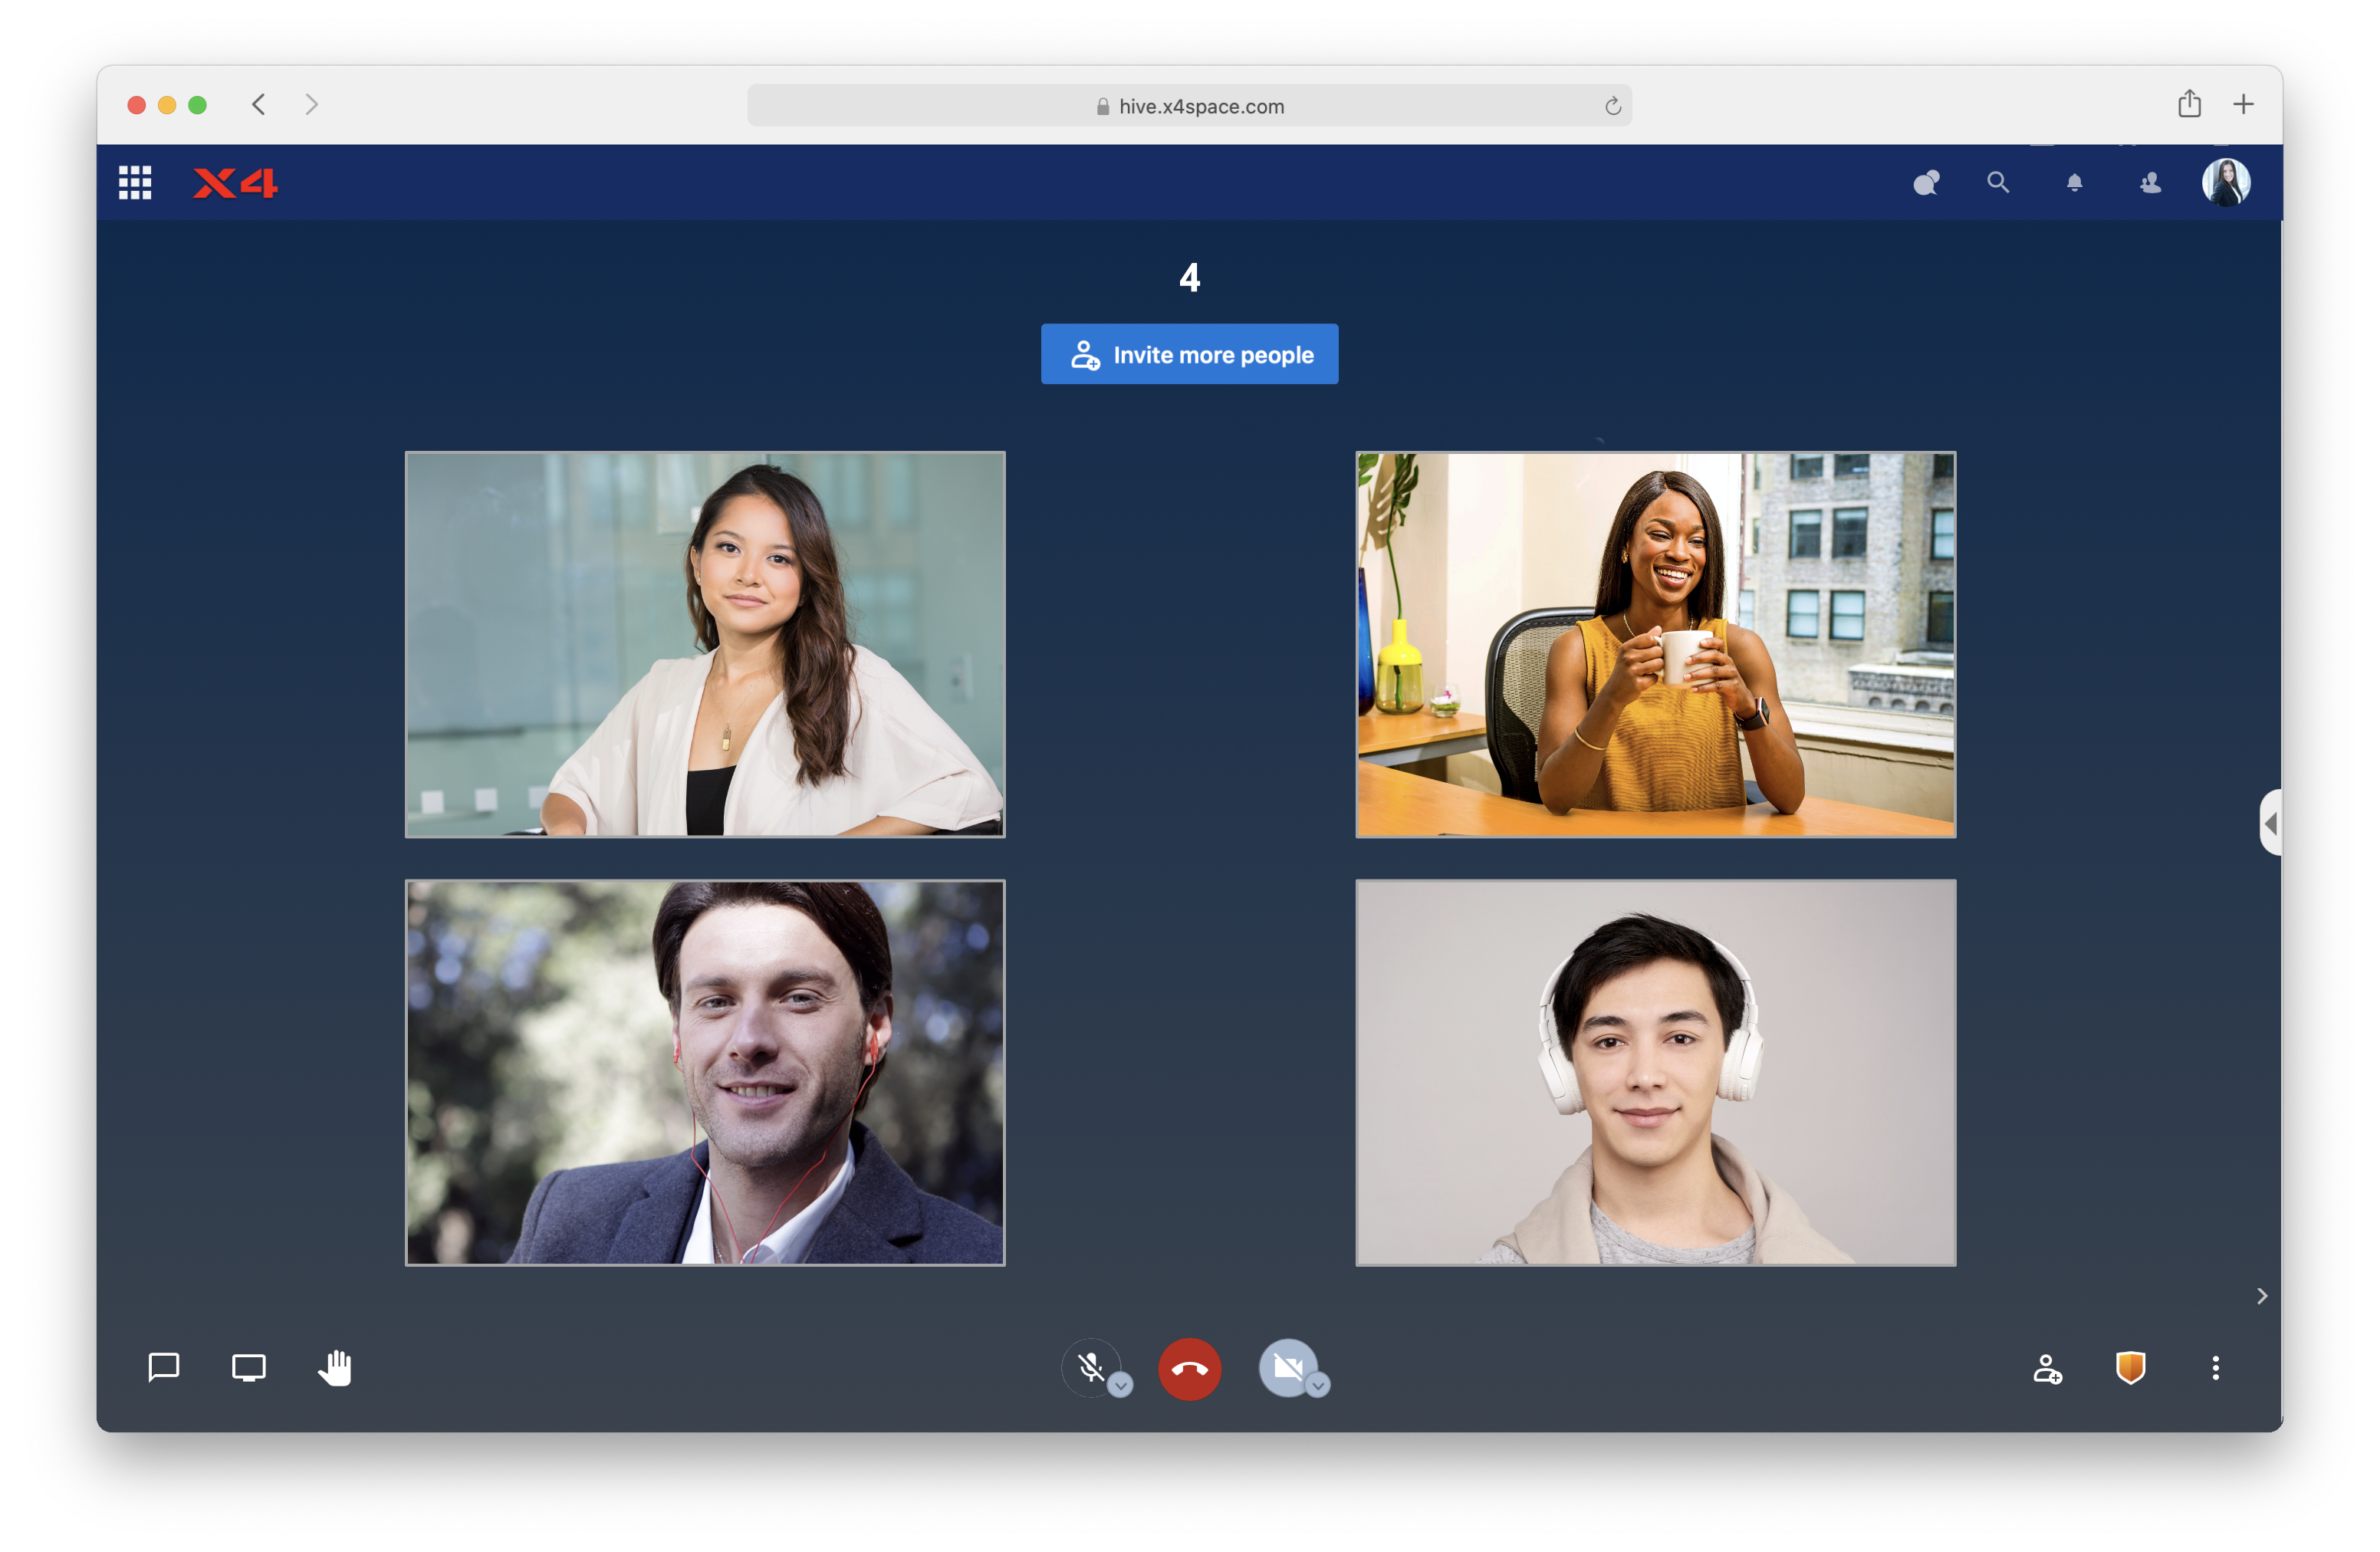The image size is (2380, 1552).
Task: Open a new browser tab
Action: 2244,104
